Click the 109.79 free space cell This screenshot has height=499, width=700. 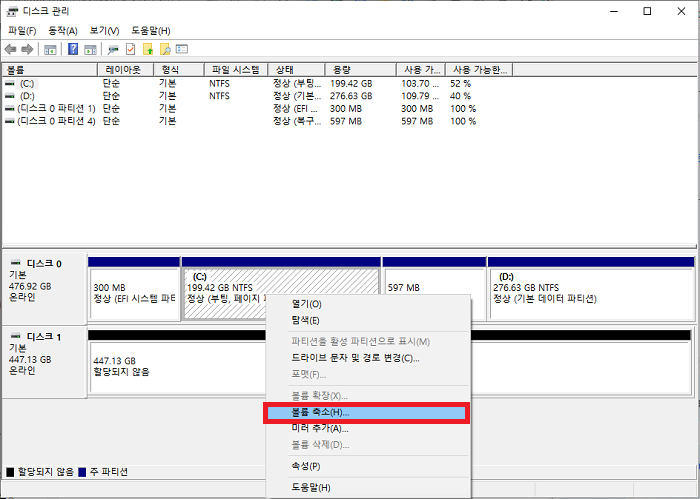point(420,96)
